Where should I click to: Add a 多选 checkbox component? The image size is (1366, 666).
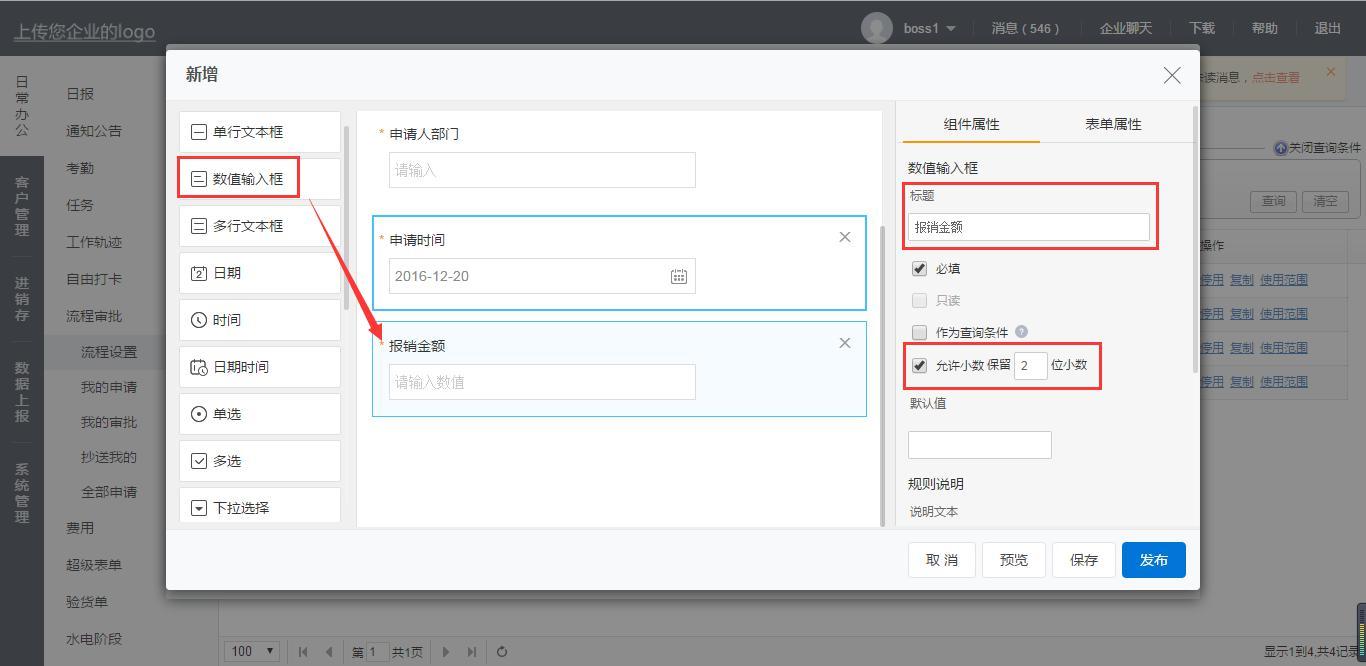click(x=259, y=461)
